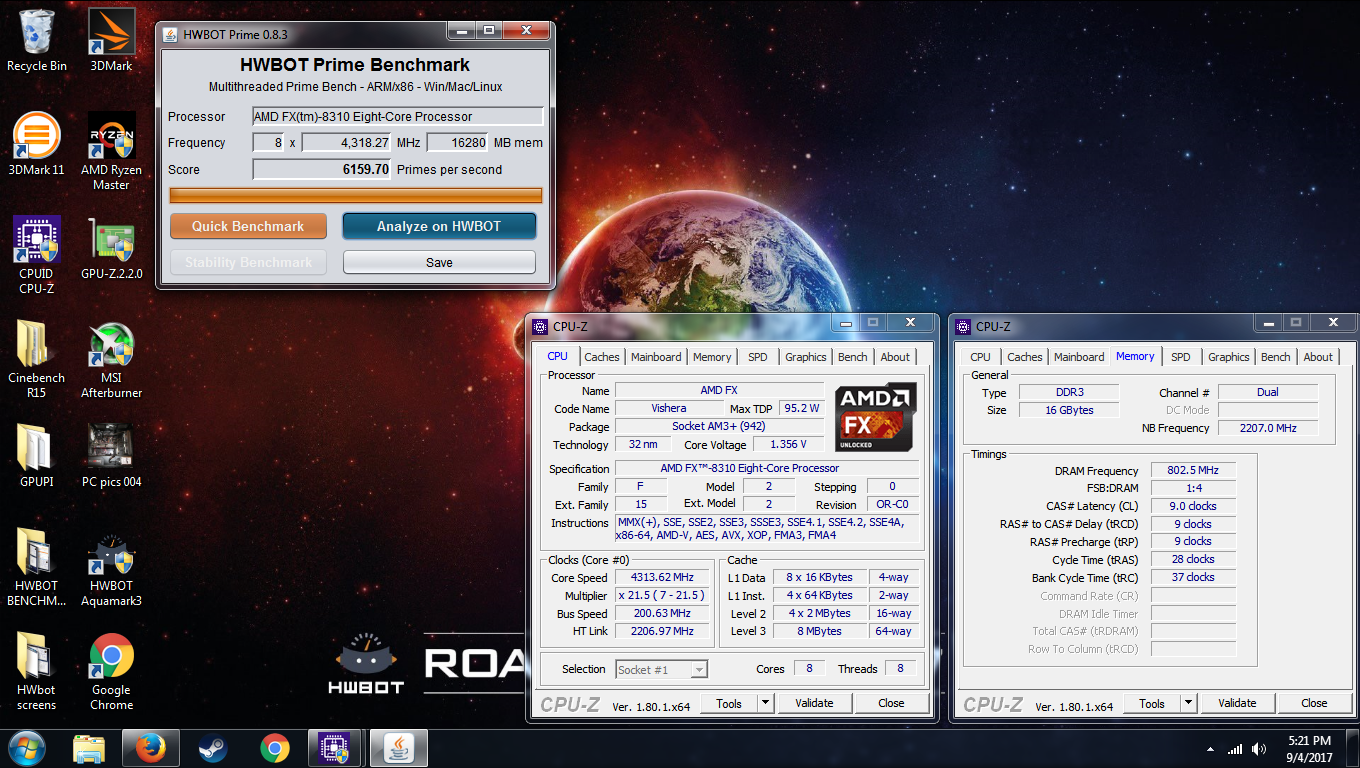The width and height of the screenshot is (1360, 768).
Task: Click the Save button in HWBOT Prime
Action: 439,262
